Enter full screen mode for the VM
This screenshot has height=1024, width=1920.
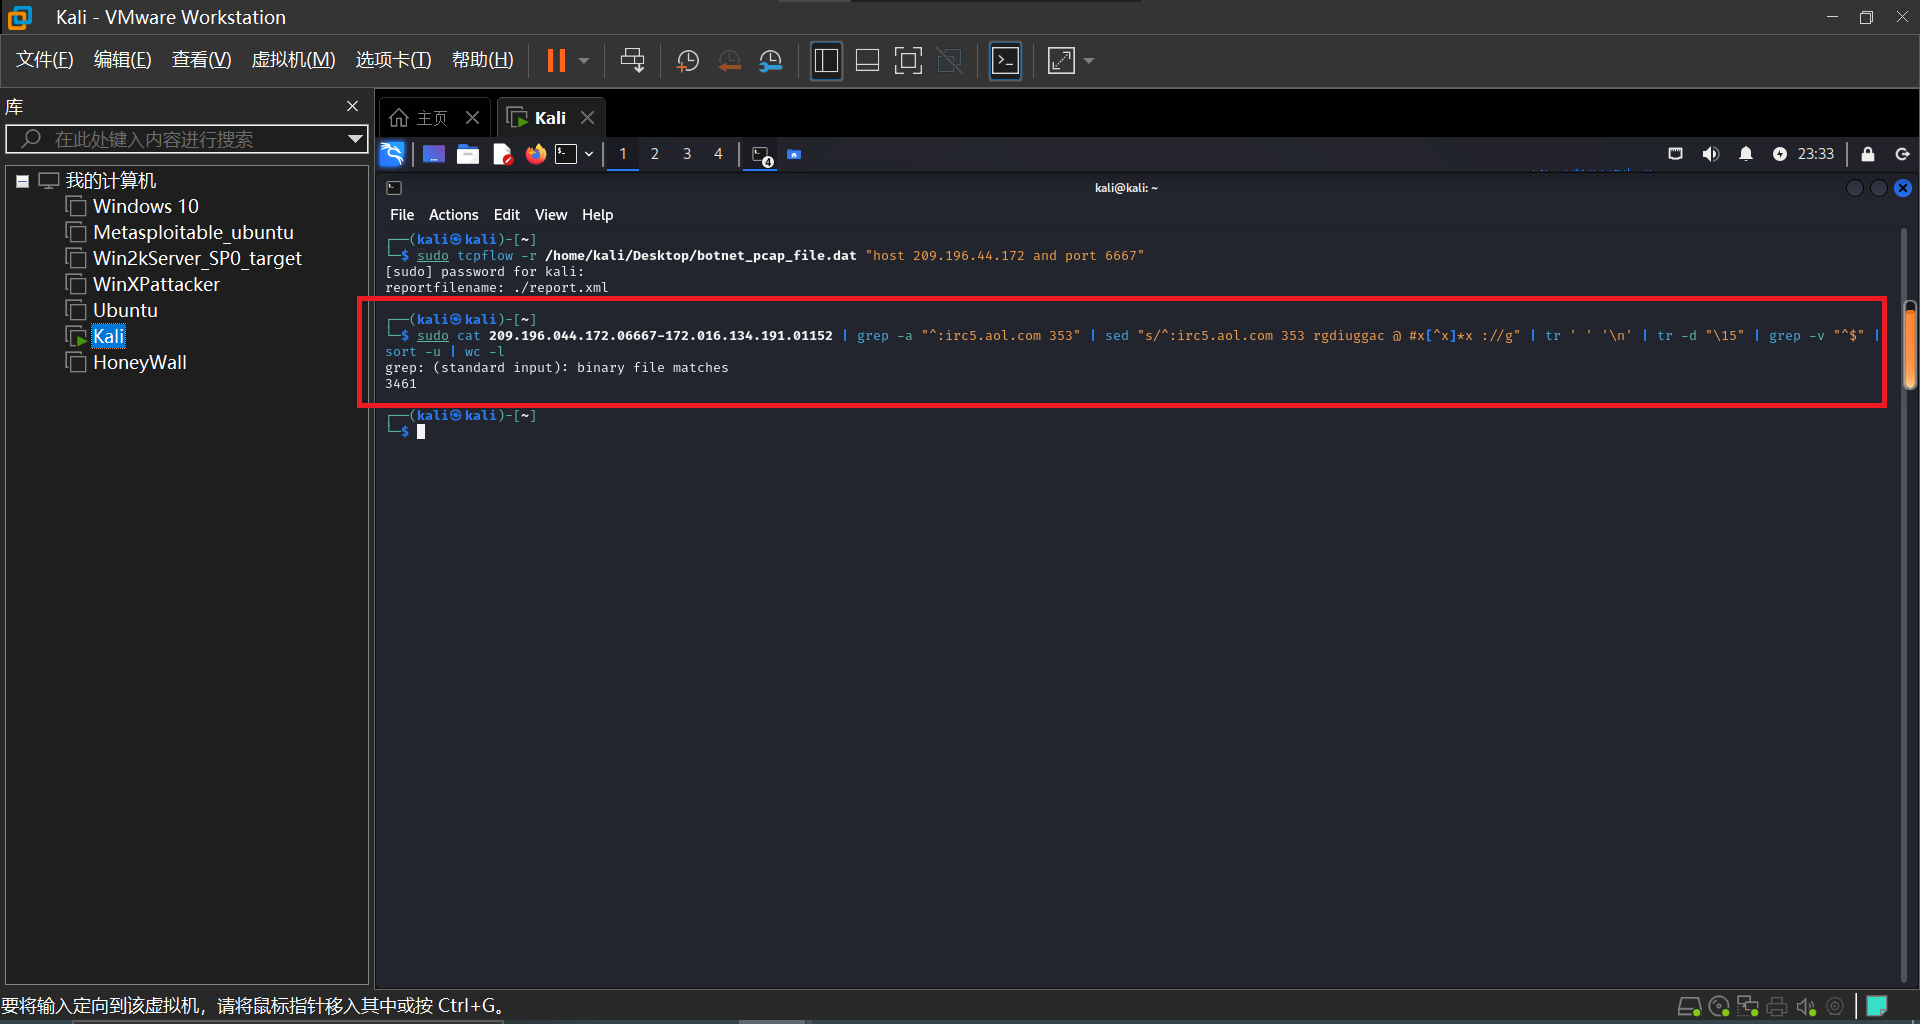point(908,61)
